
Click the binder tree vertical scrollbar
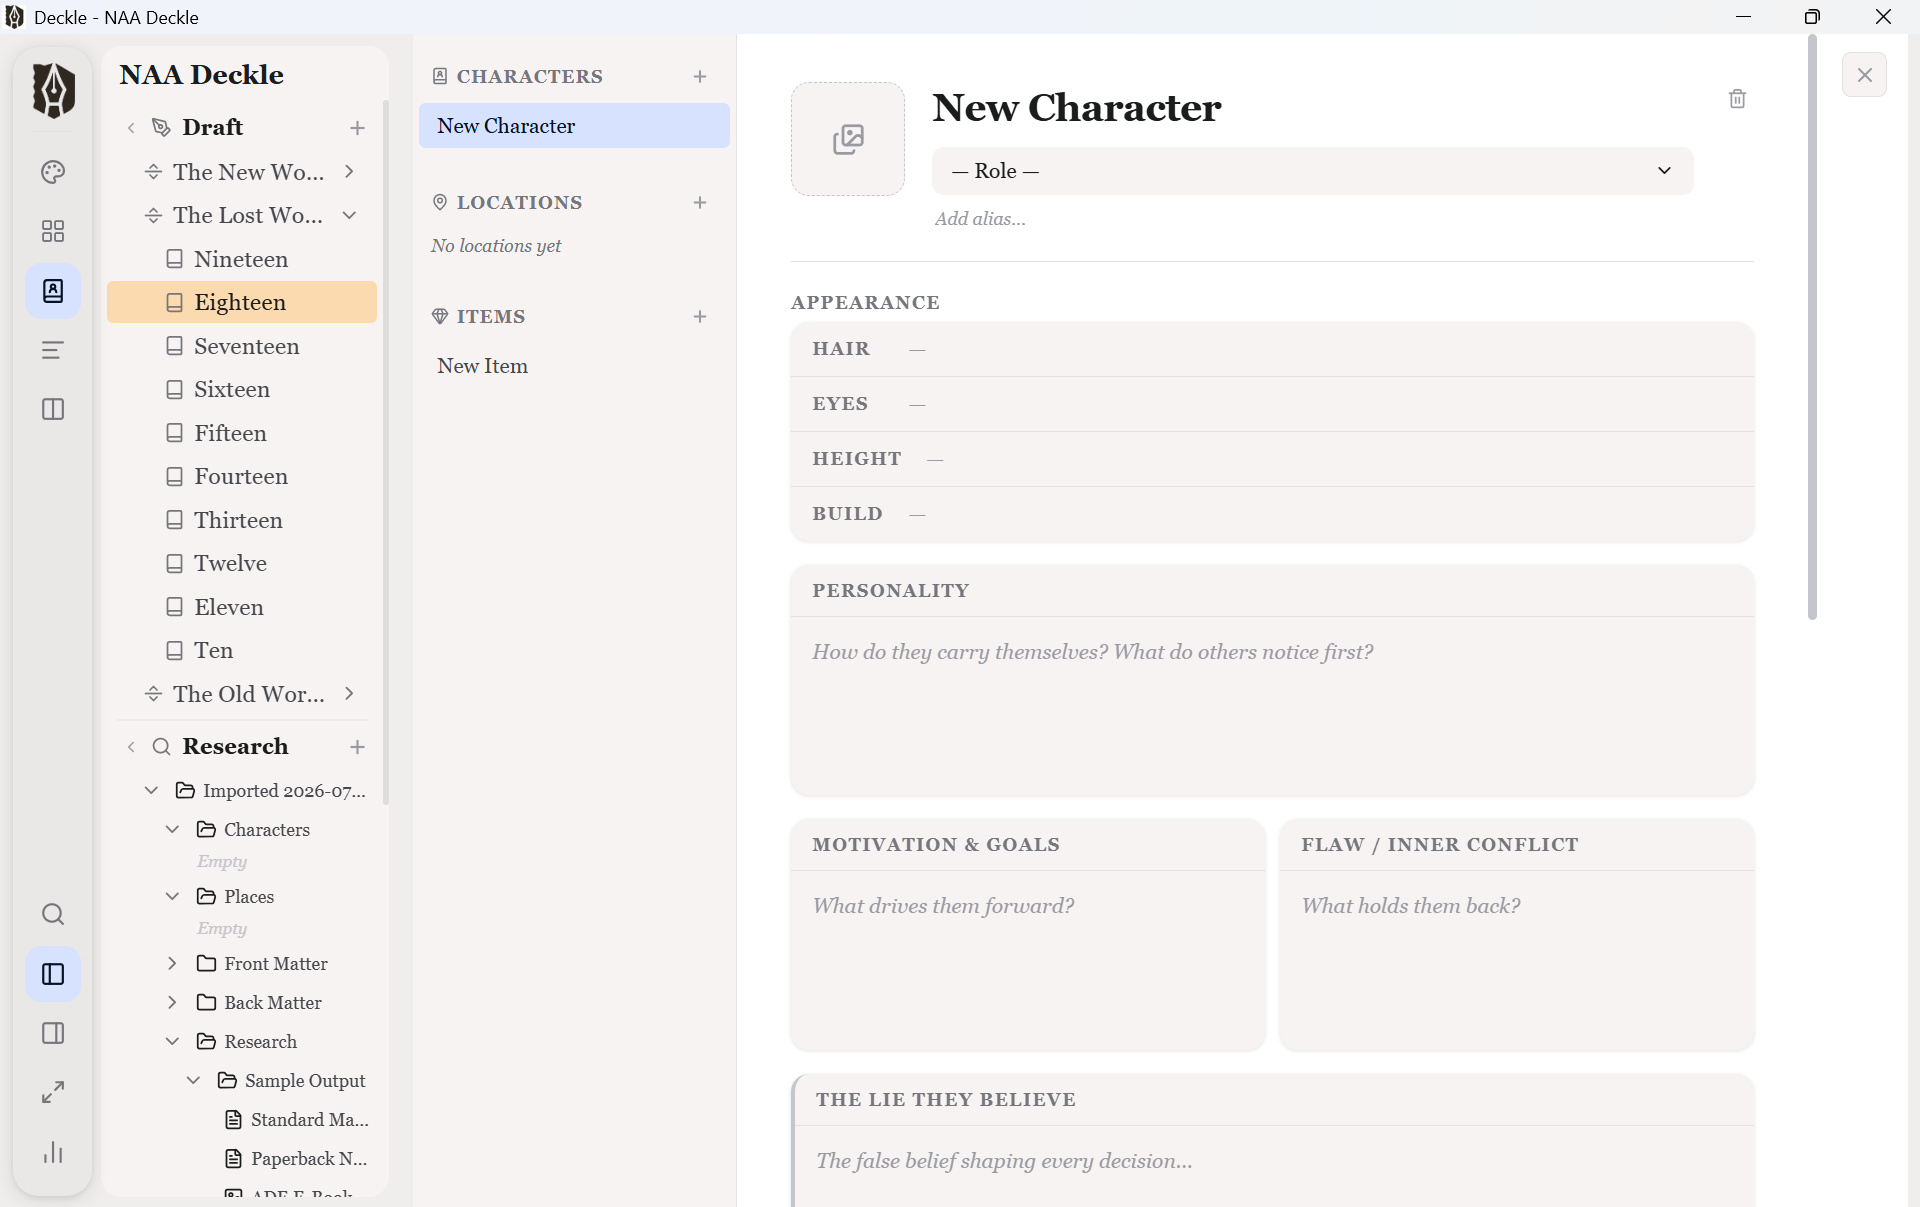click(386, 452)
